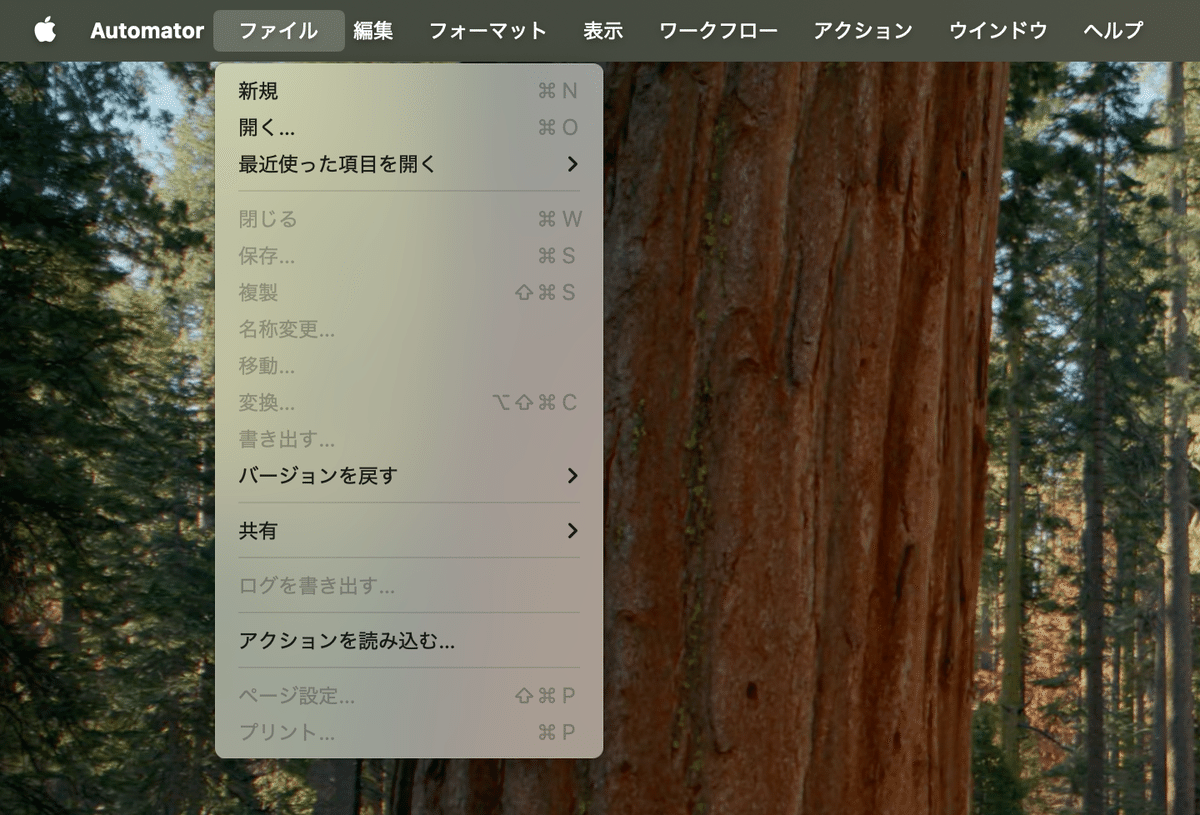Open the アクション menu

pyautogui.click(x=863, y=30)
